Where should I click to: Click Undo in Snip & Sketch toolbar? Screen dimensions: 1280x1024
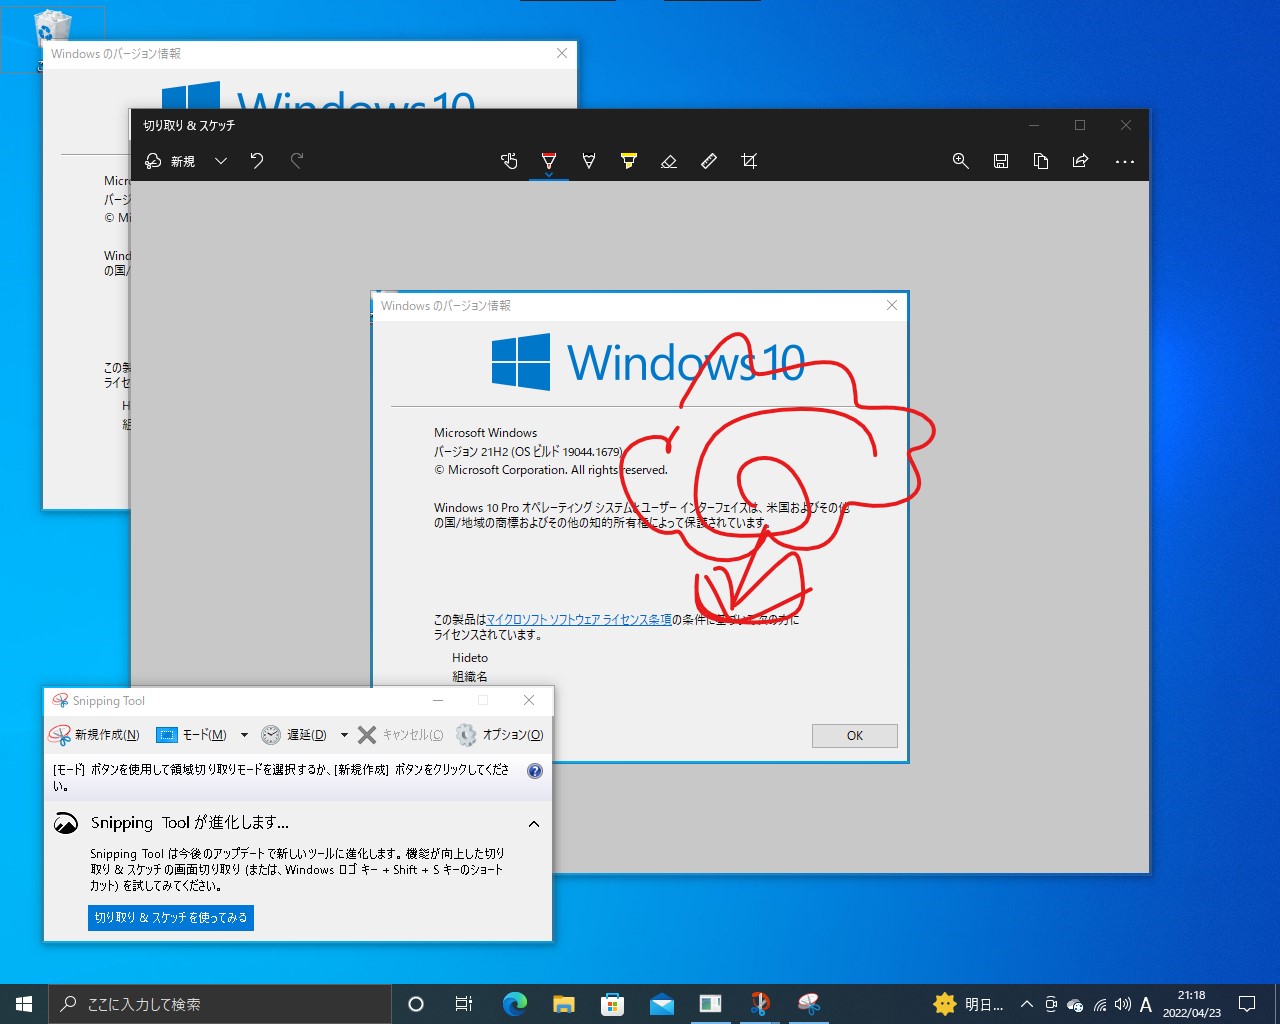257,160
